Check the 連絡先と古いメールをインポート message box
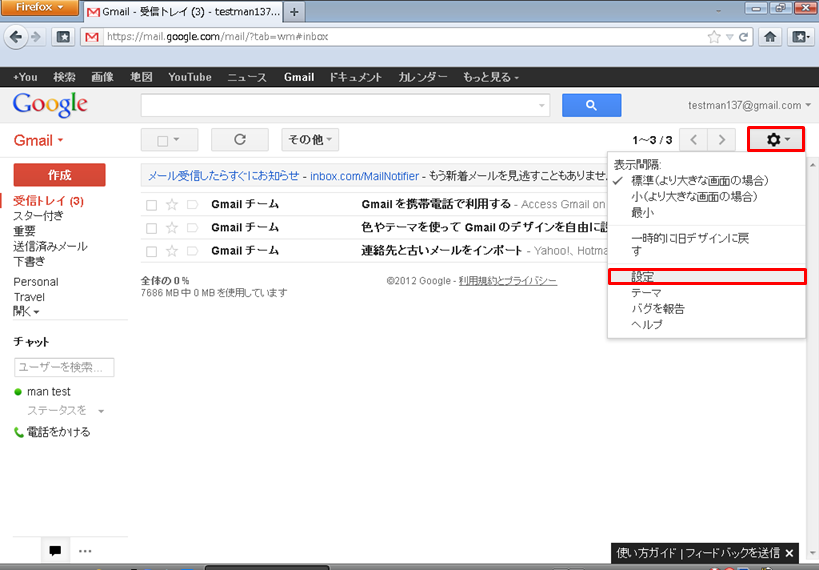Image resolution: width=819 pixels, height=570 pixels. [x=151, y=251]
